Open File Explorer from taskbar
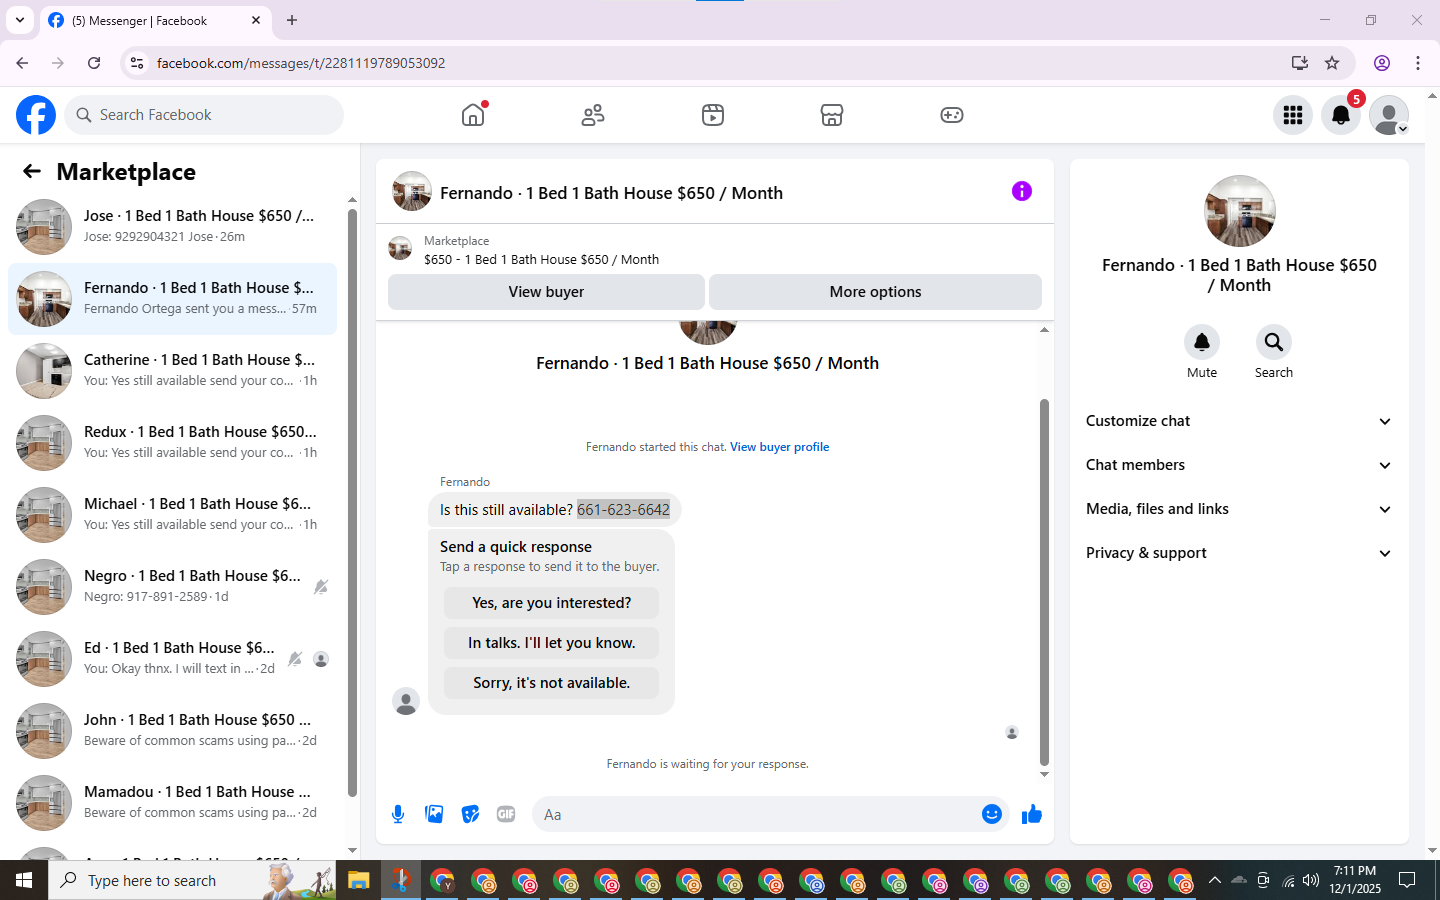 coord(359,880)
